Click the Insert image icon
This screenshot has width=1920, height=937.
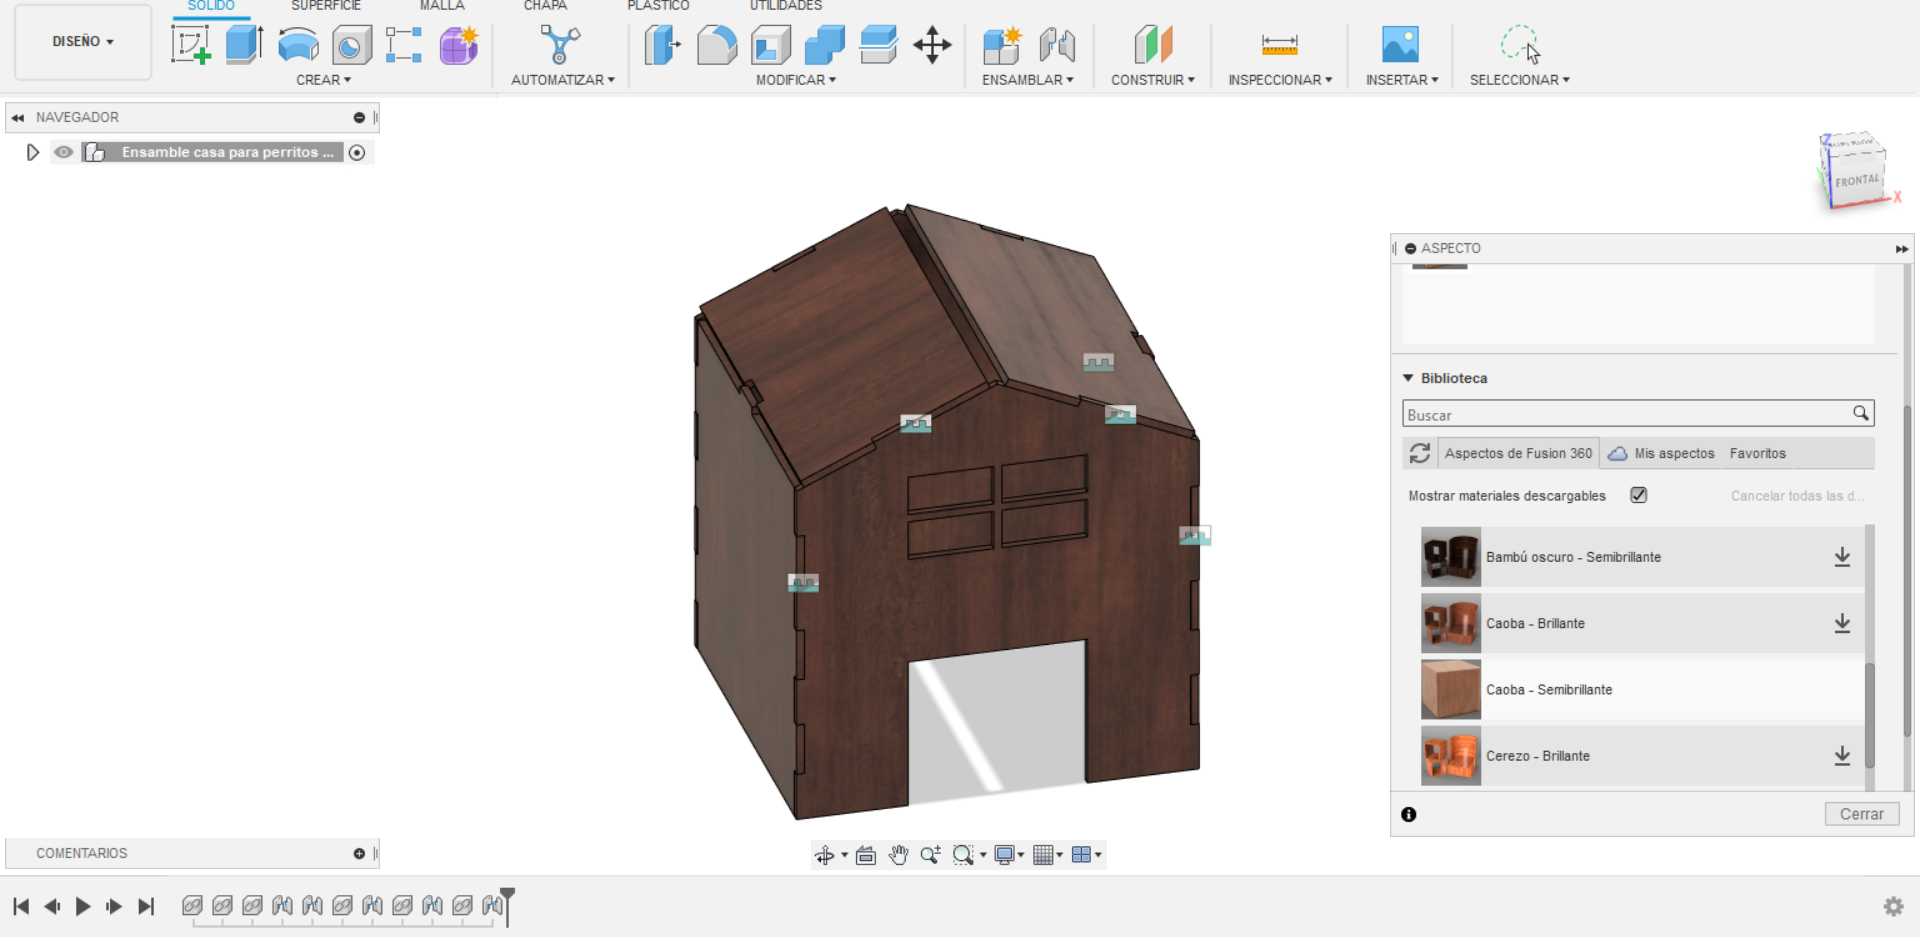coord(1400,45)
